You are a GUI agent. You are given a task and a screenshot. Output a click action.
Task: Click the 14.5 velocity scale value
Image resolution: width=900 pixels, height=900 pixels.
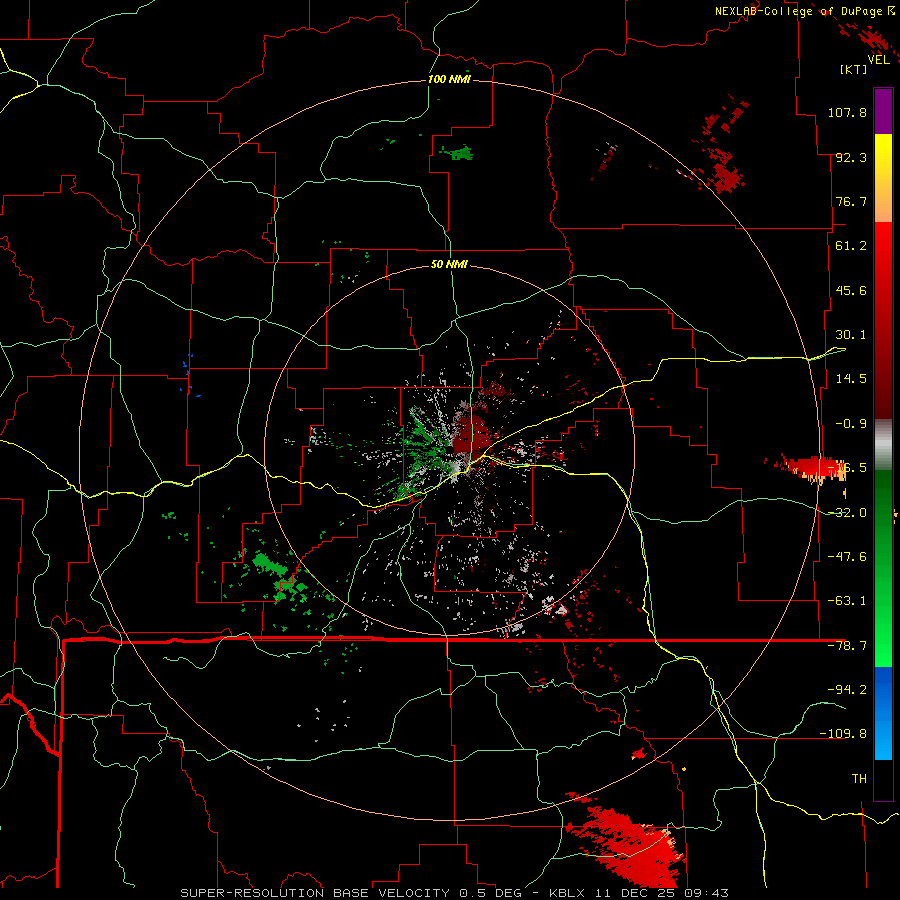coord(851,379)
